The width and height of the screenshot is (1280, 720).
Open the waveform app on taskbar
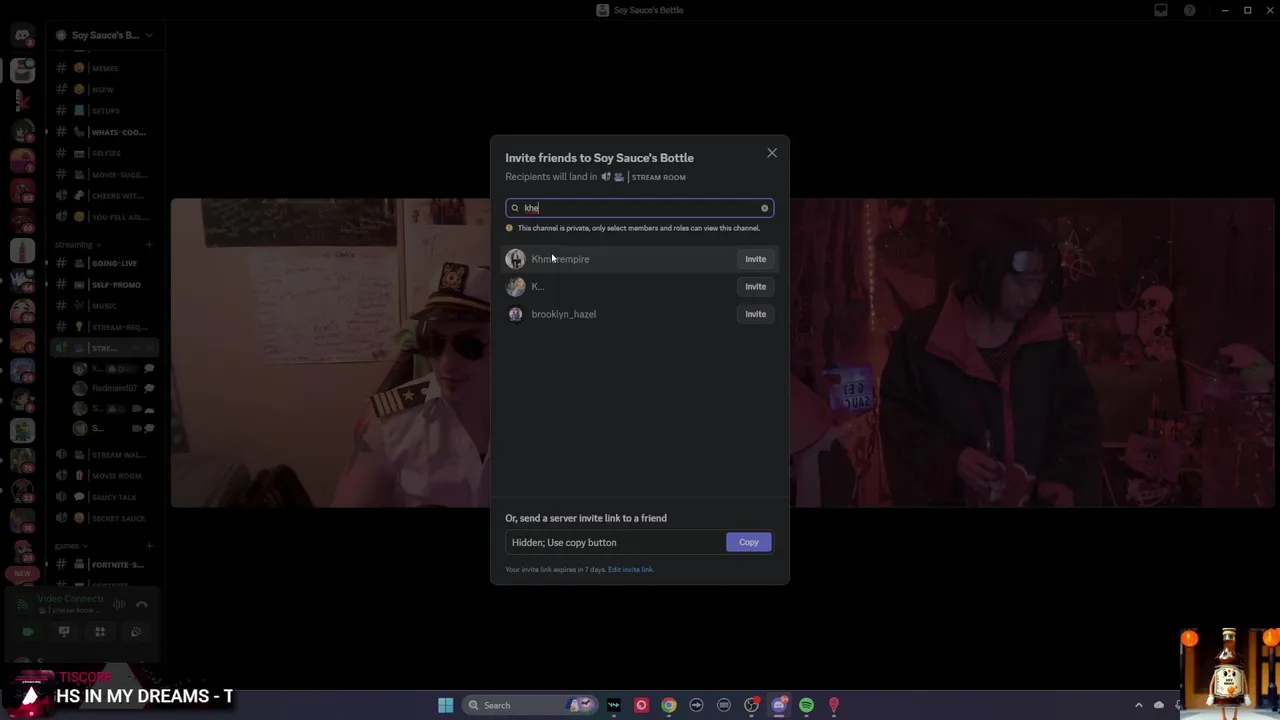[614, 705]
